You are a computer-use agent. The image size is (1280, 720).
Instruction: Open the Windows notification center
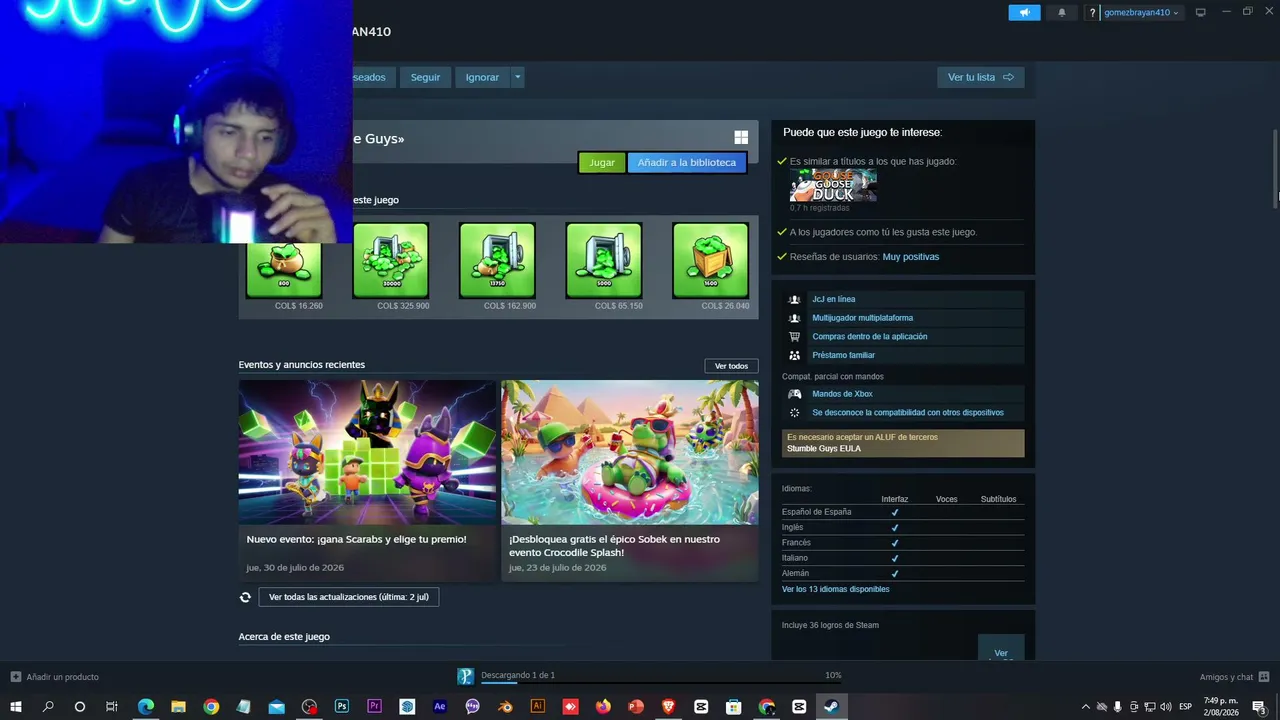[1259, 707]
